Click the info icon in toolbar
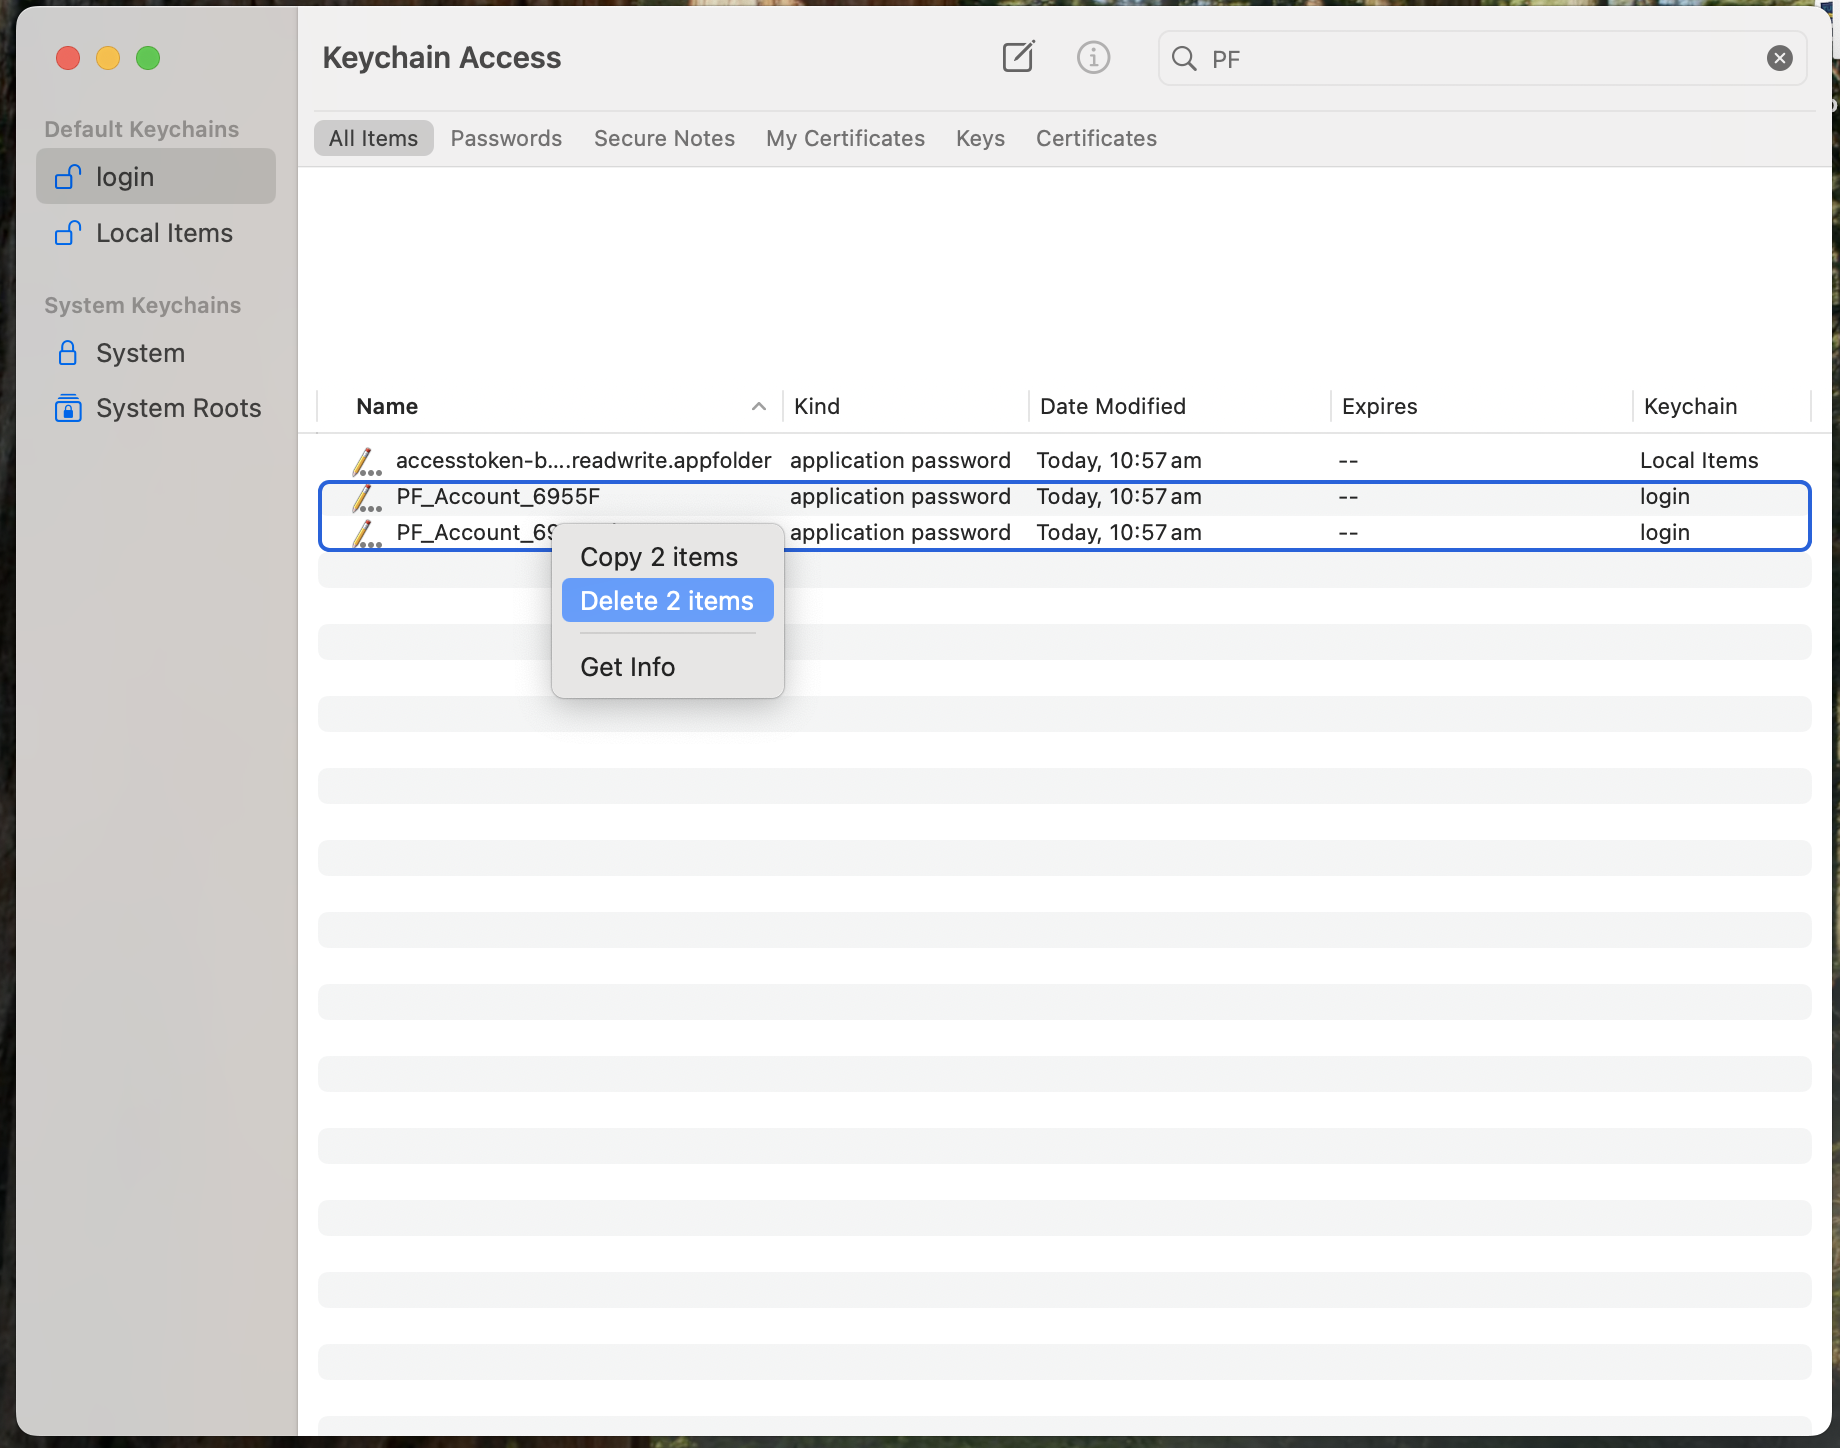 (x=1093, y=58)
